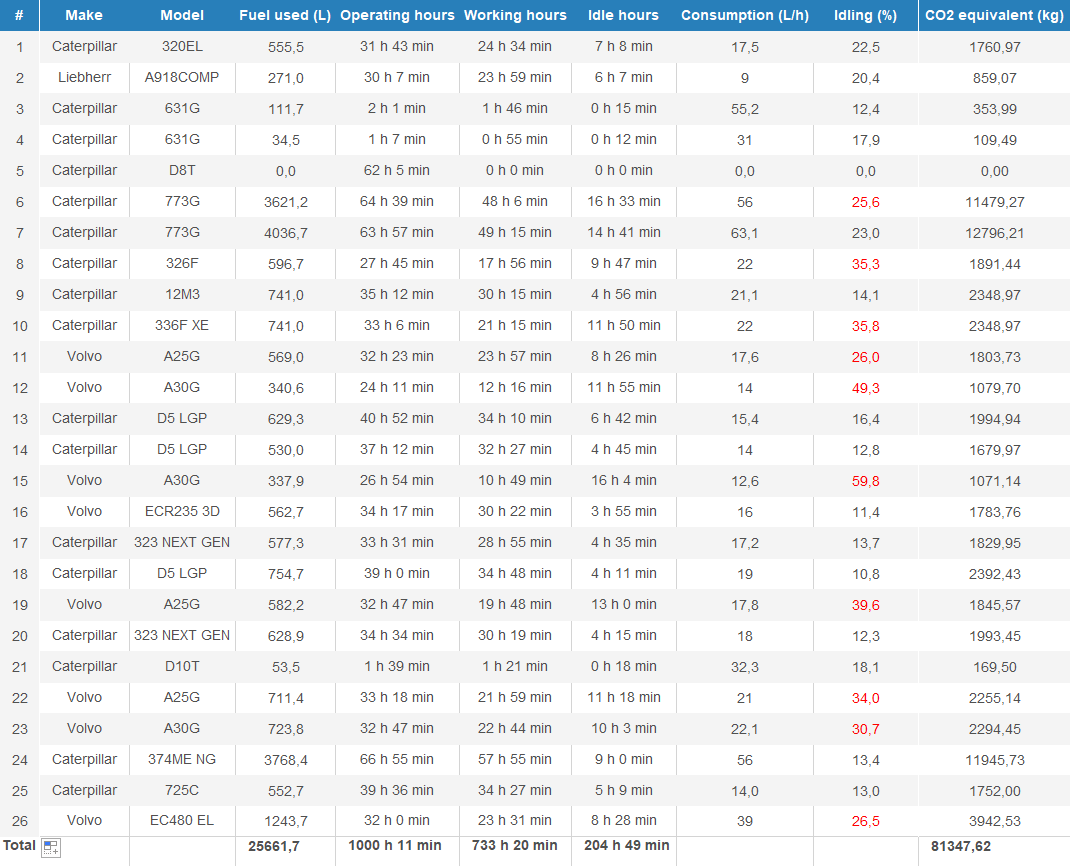Image resolution: width=1070 pixels, height=866 pixels.
Task: Click model cell EC480 EL
Action: click(x=182, y=820)
